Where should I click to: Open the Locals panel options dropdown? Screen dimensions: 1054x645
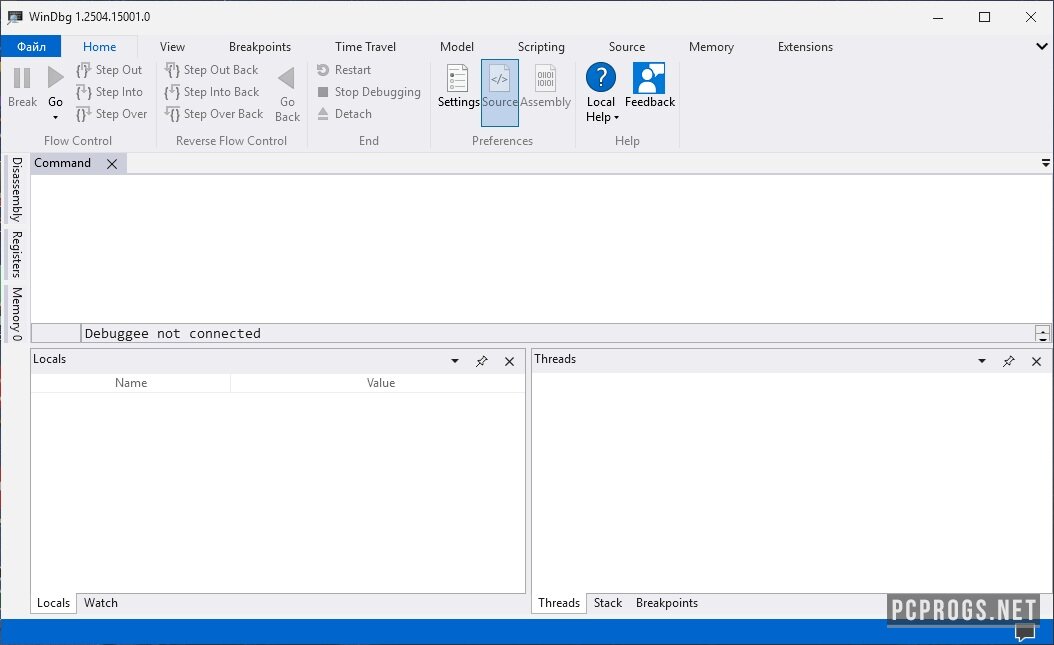[454, 361]
